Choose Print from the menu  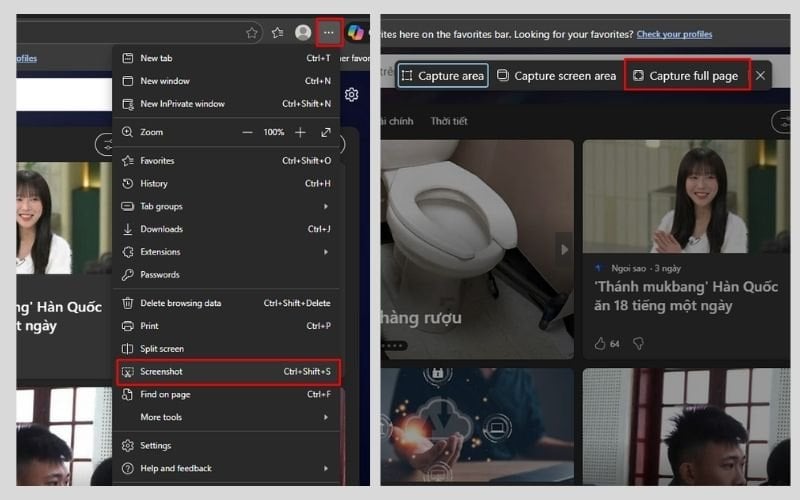[x=227, y=326]
